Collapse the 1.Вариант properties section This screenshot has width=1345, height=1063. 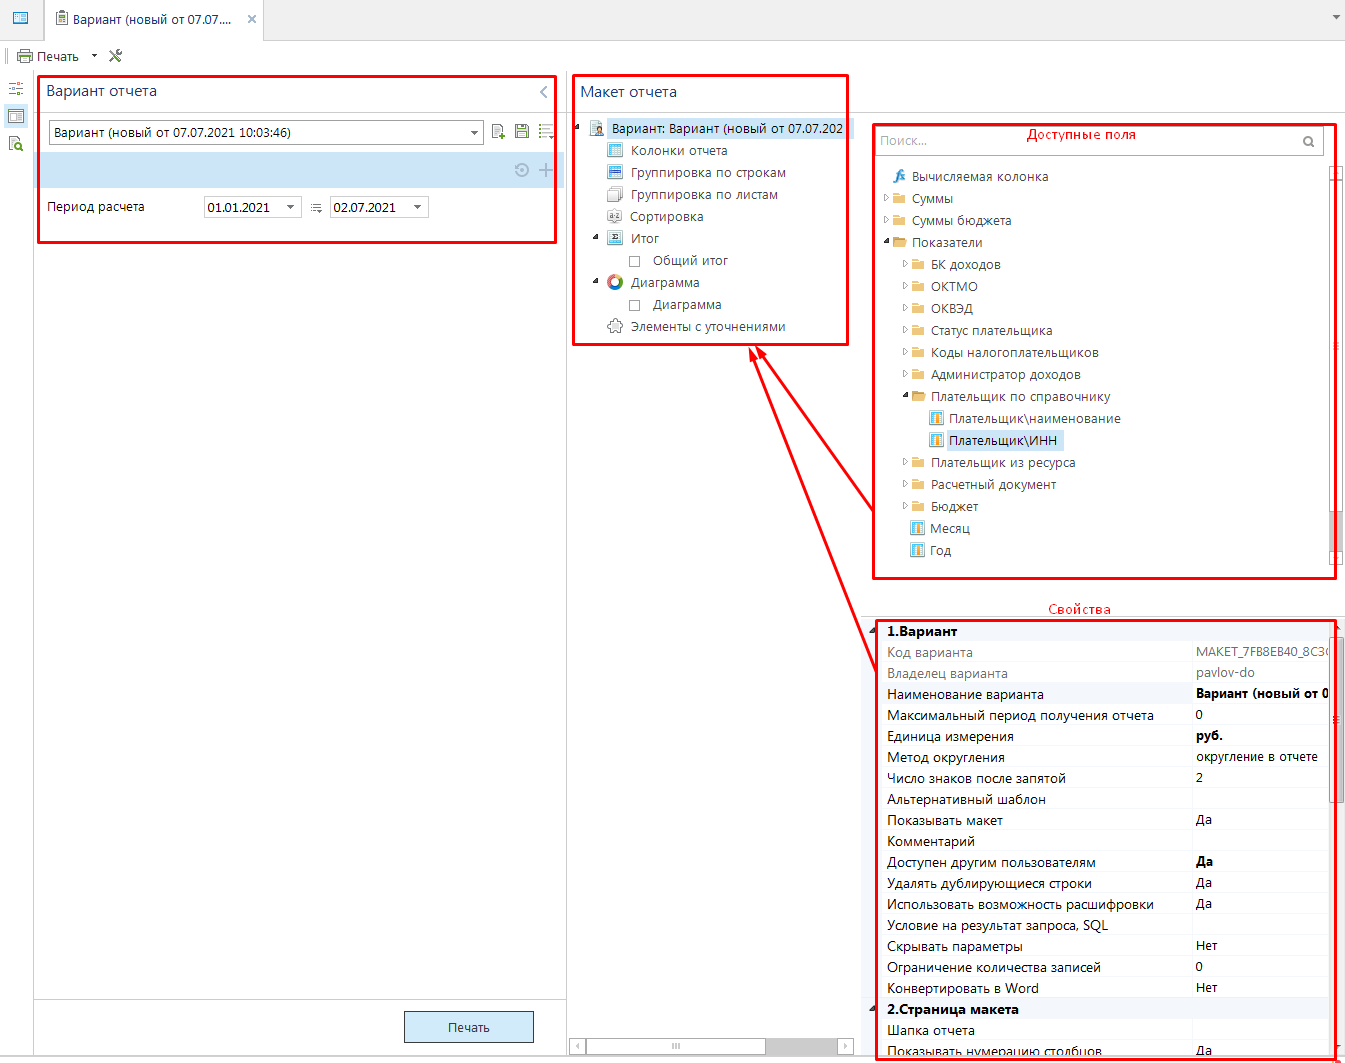click(873, 630)
